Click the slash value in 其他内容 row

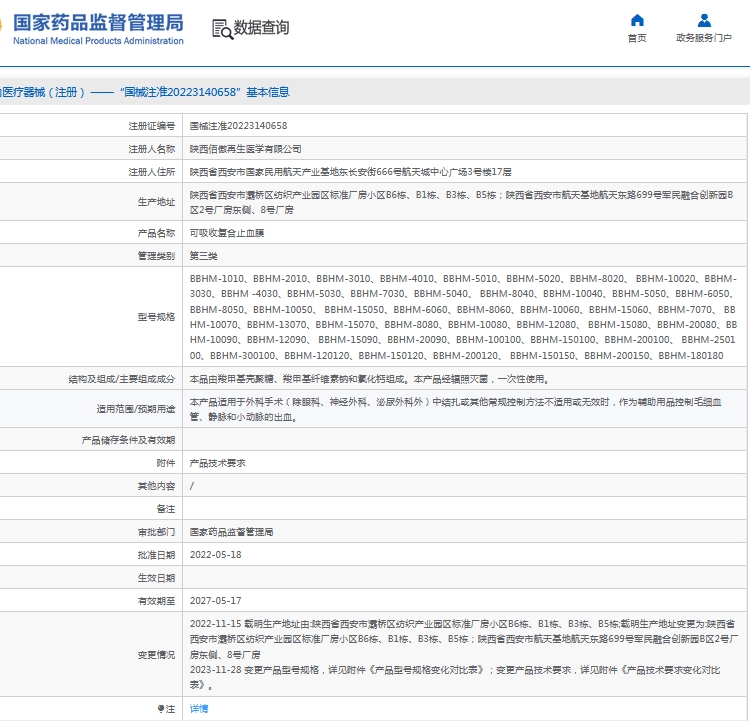coord(192,486)
